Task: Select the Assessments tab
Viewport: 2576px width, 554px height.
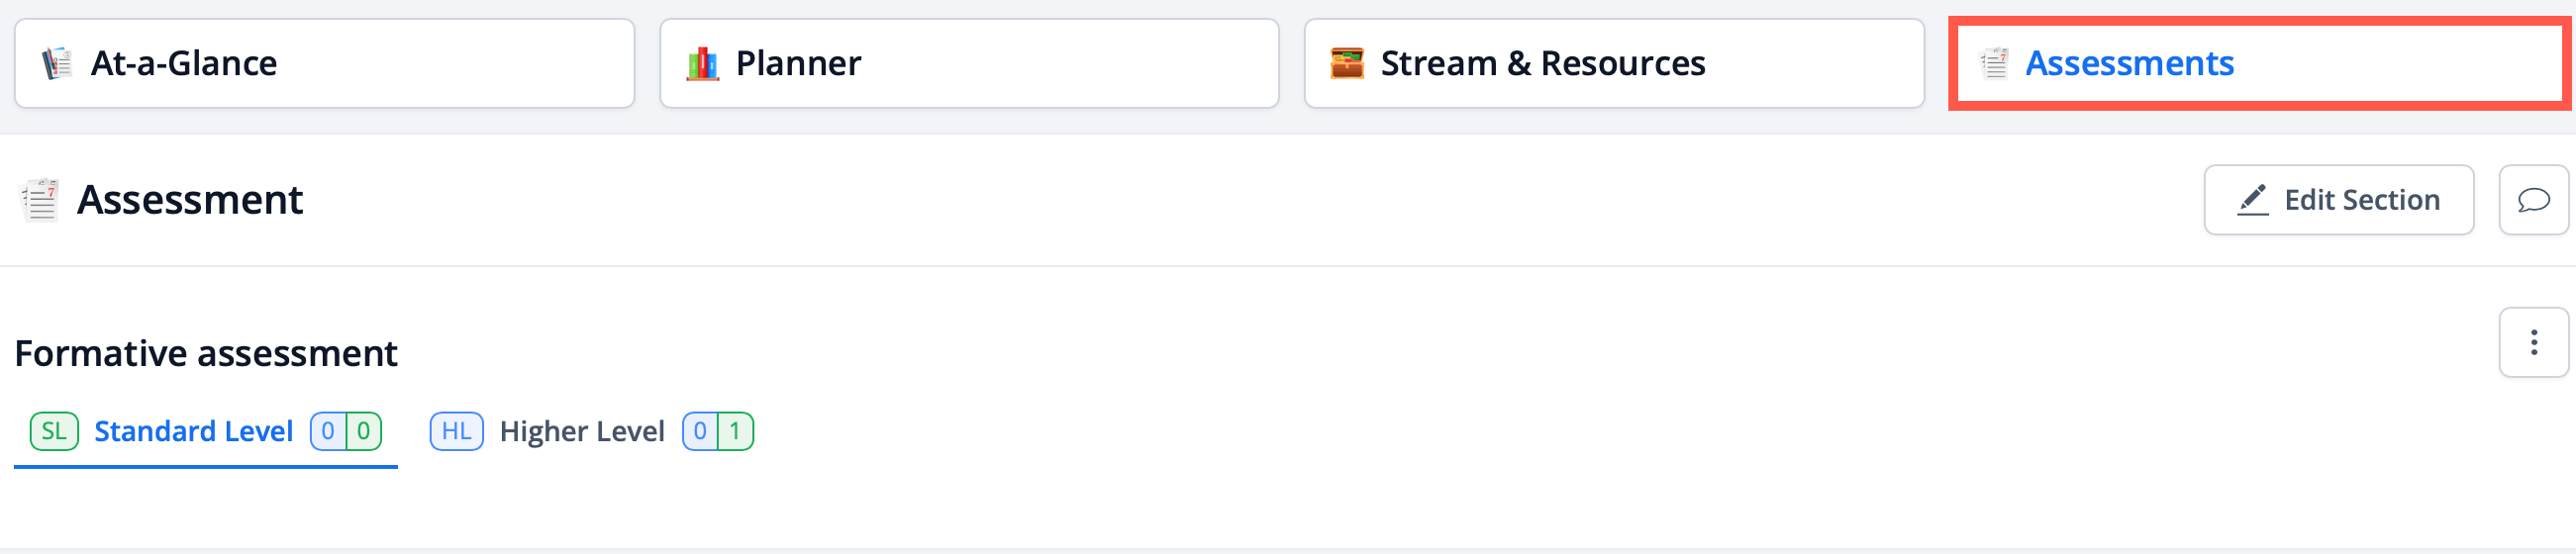Action: (2258, 64)
